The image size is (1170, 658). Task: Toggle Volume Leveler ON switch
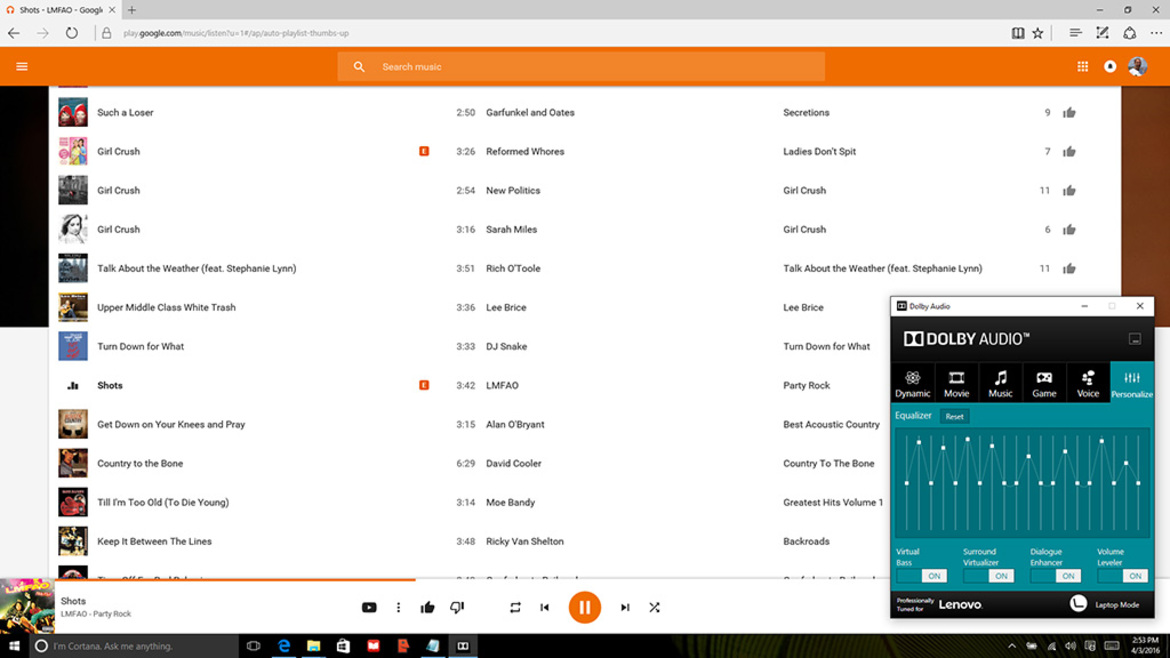point(1123,576)
